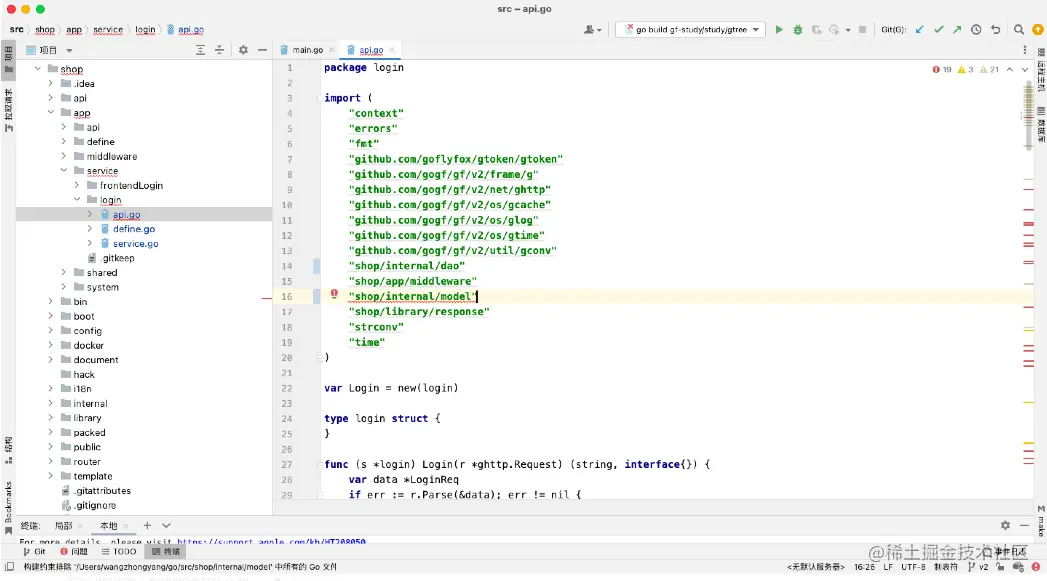
Task: Select define.go in project tree
Action: pos(134,228)
